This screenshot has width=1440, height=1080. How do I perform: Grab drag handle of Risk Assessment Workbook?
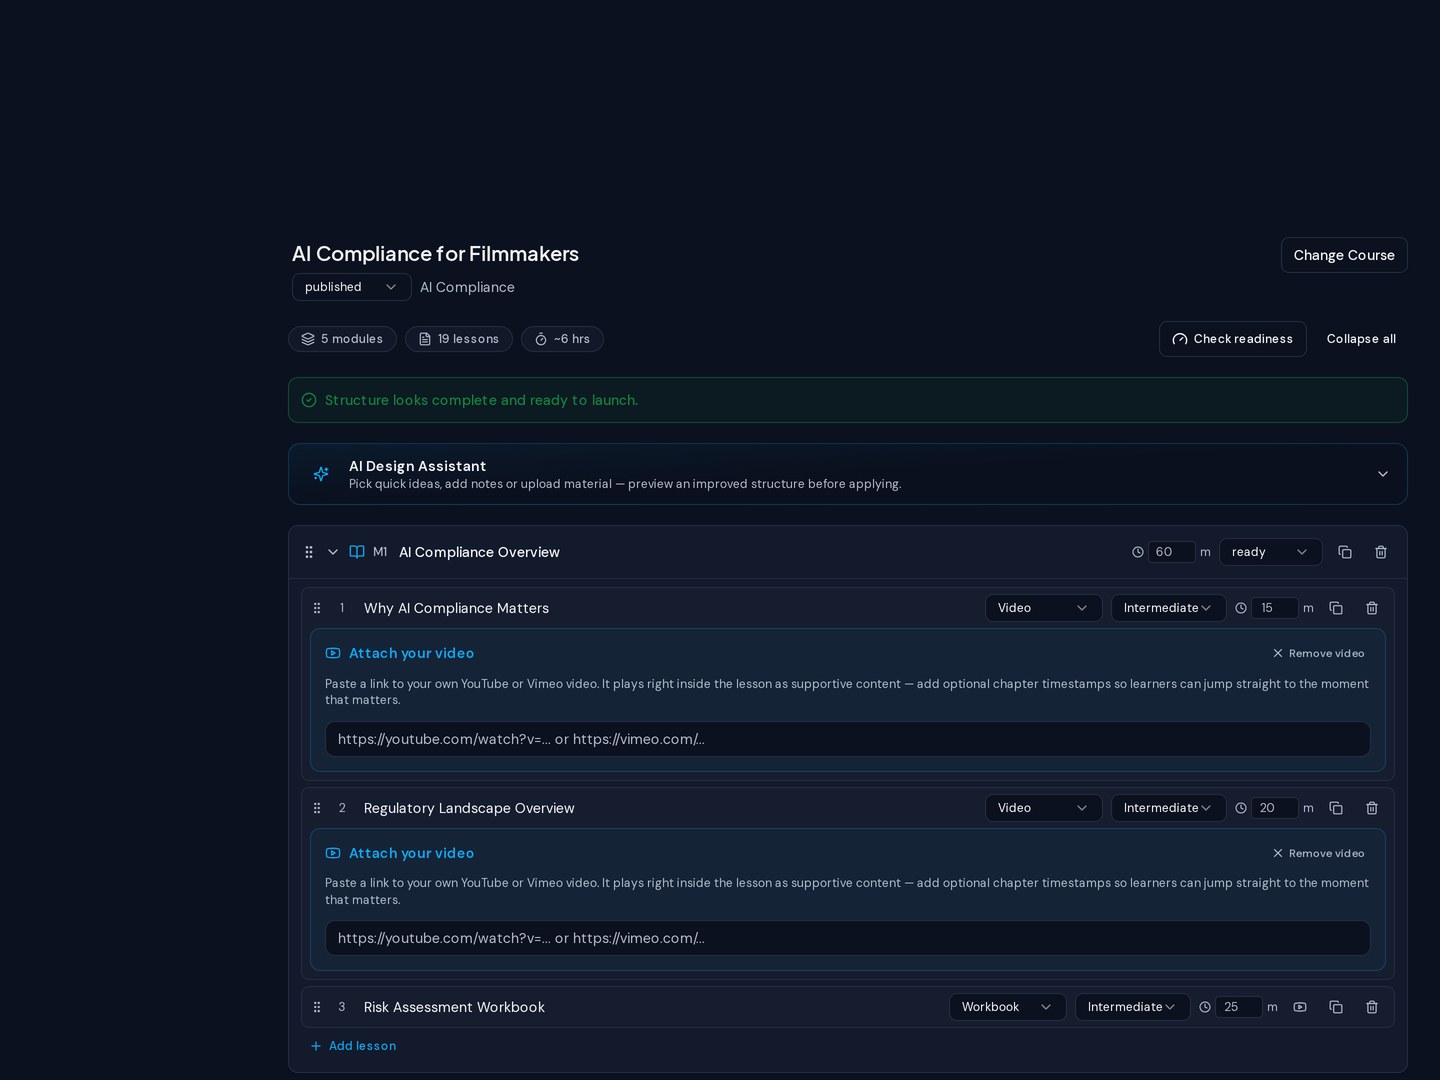[x=317, y=1007]
